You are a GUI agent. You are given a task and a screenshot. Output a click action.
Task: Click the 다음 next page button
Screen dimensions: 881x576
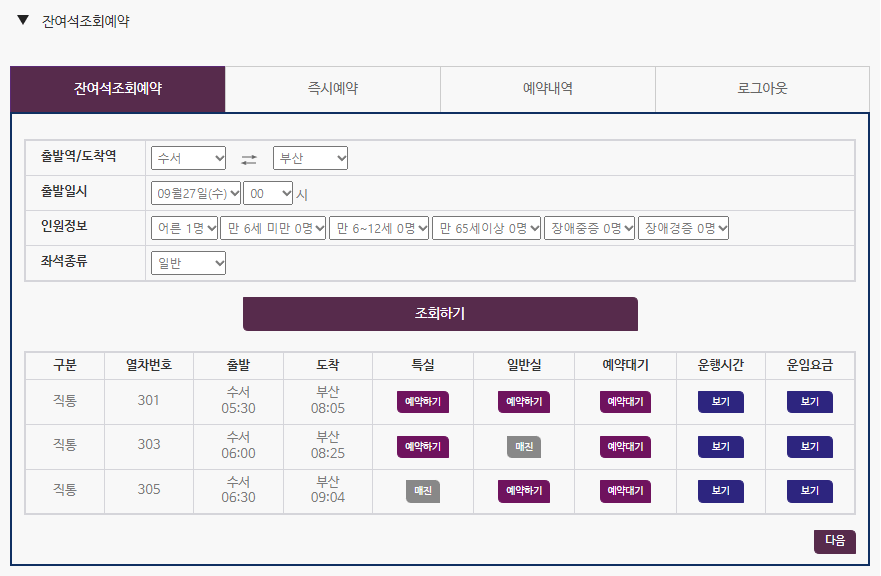(x=834, y=541)
